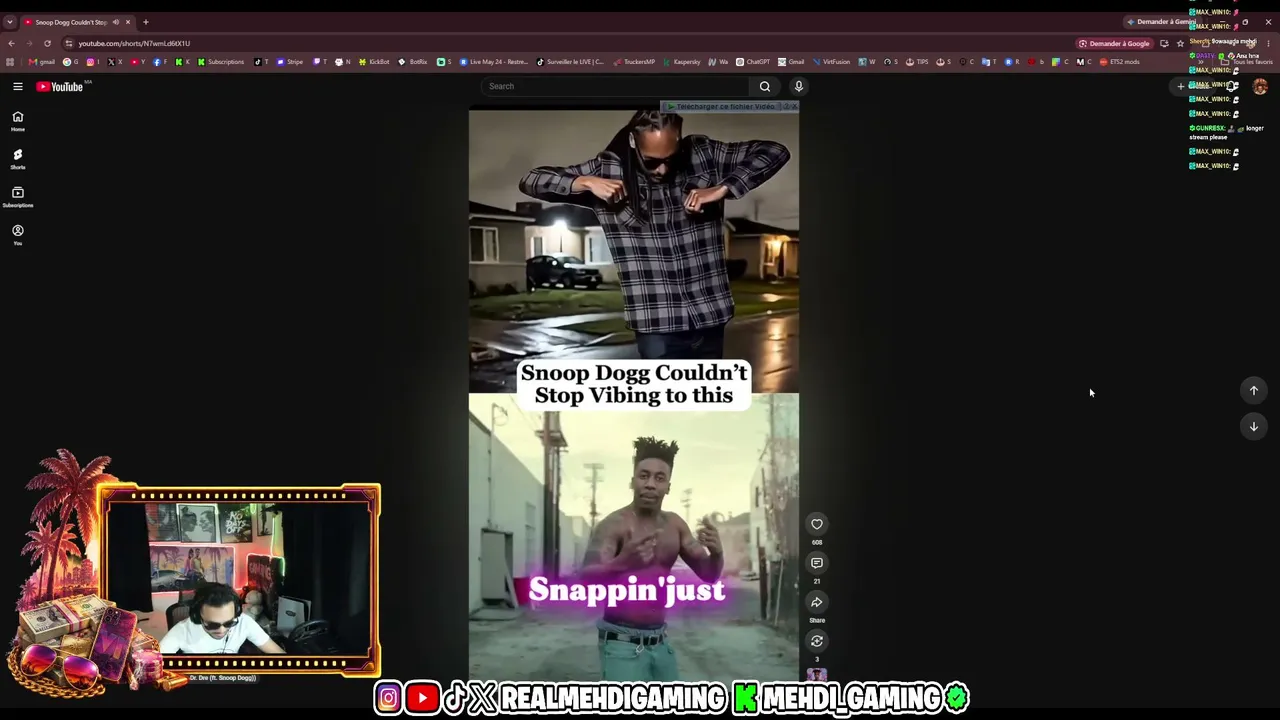
Task: Open the tab search dropdown arrow
Action: (10, 22)
